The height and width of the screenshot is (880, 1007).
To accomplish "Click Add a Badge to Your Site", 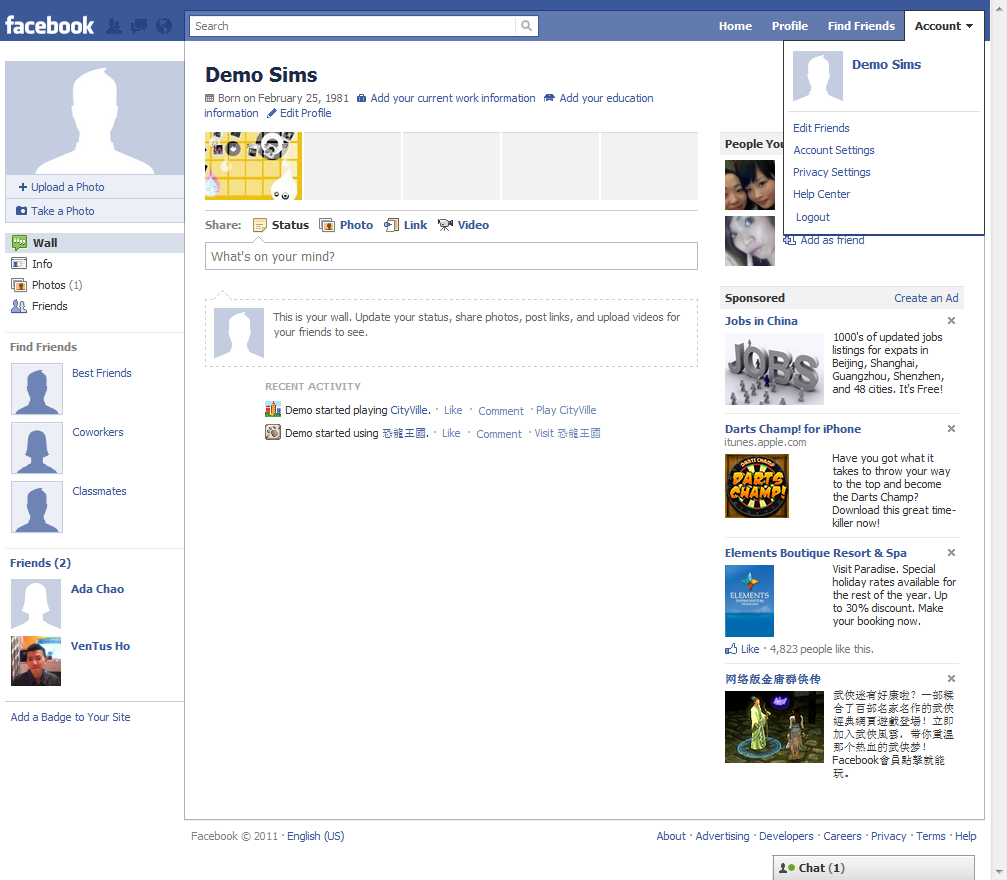I will 71,717.
